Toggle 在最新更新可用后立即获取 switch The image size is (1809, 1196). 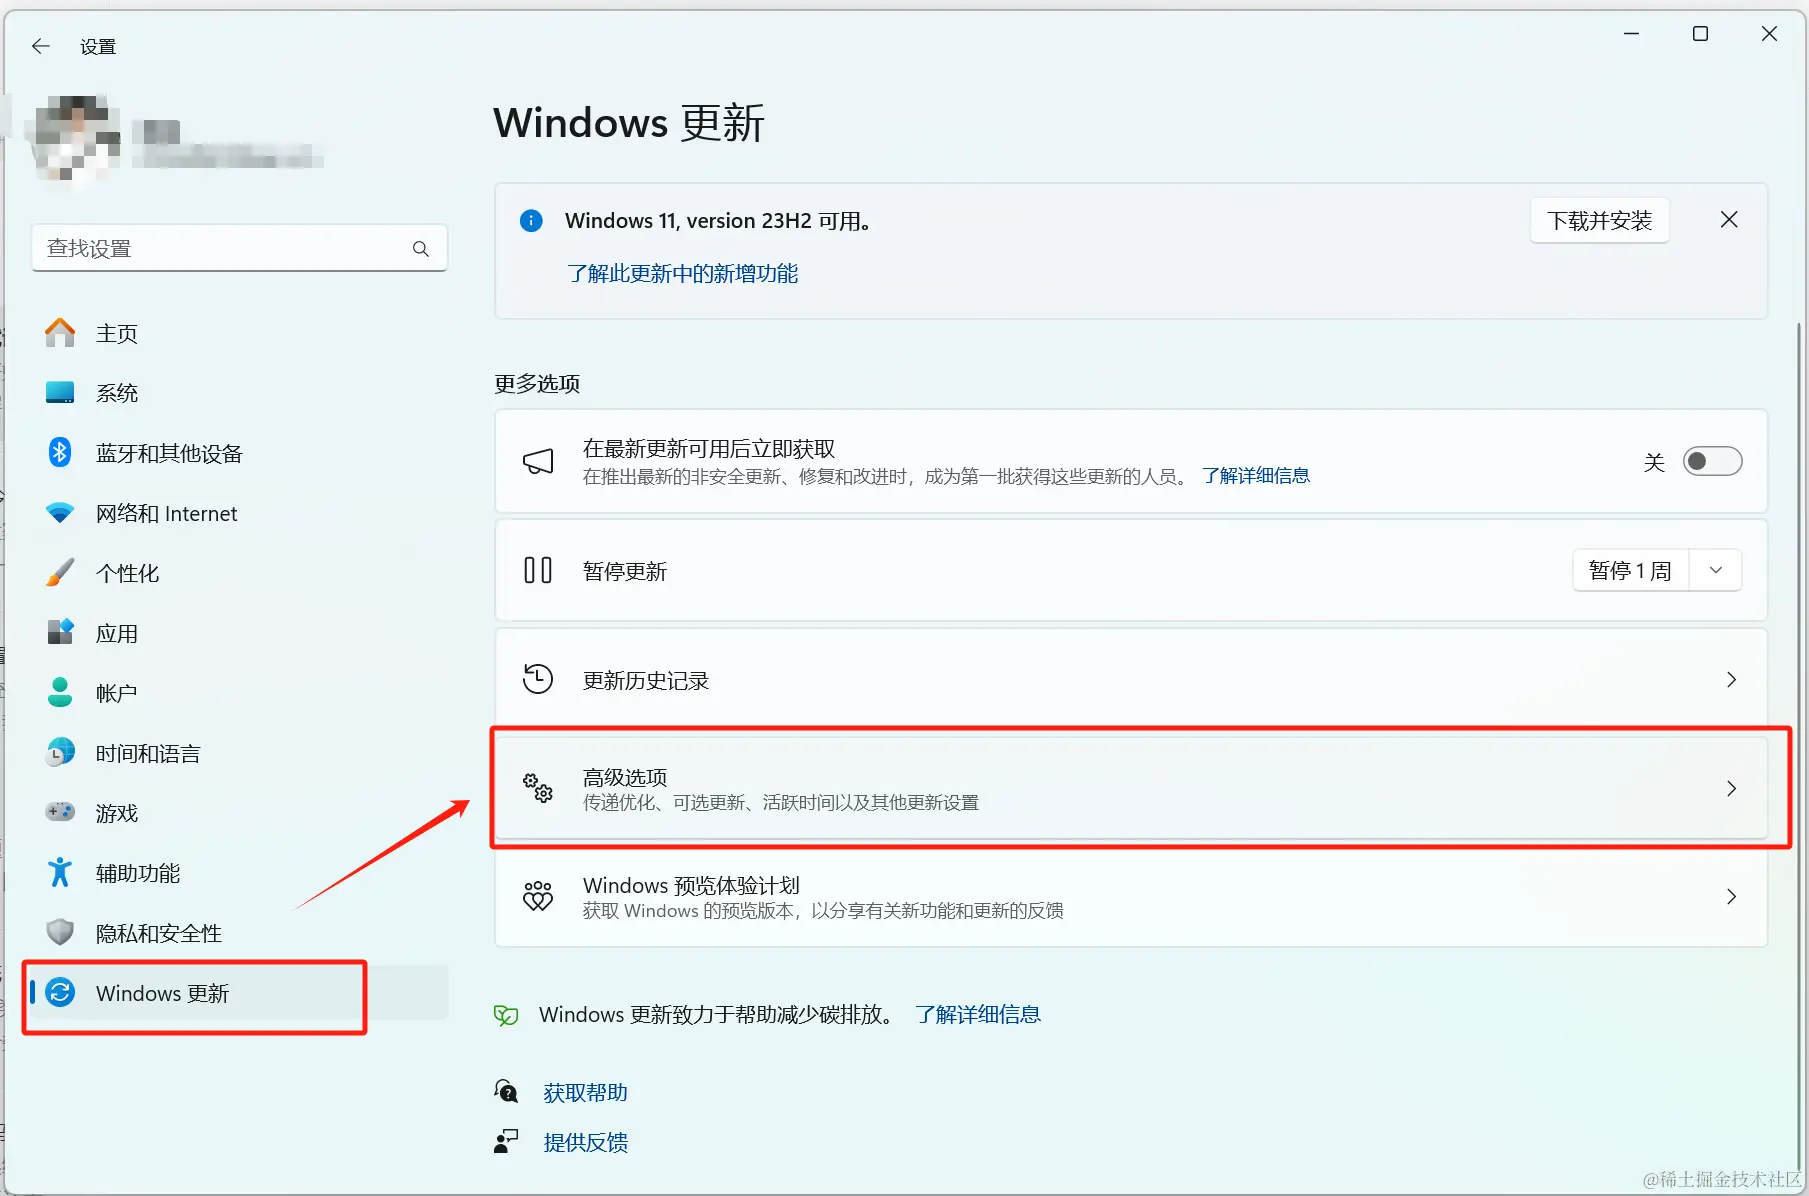click(1712, 461)
